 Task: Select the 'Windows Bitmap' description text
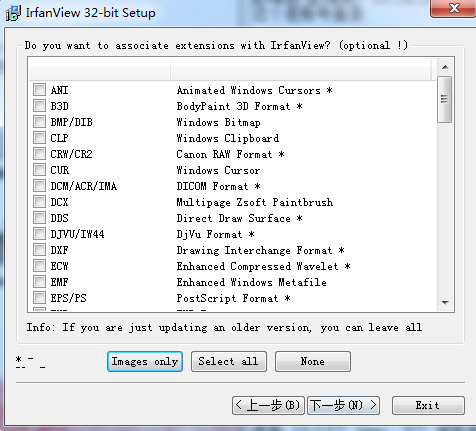[x=218, y=122]
